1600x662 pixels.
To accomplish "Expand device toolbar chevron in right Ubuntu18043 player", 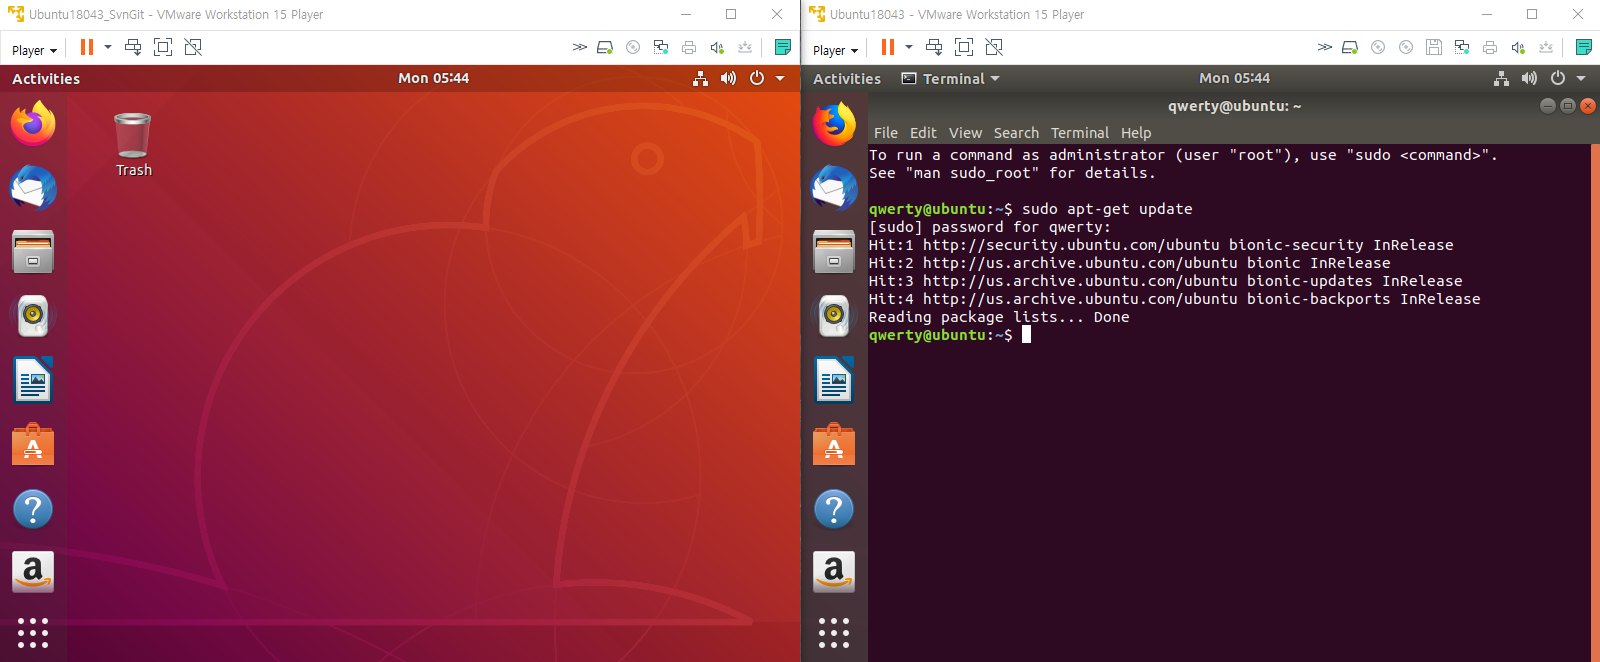I will [1324, 47].
